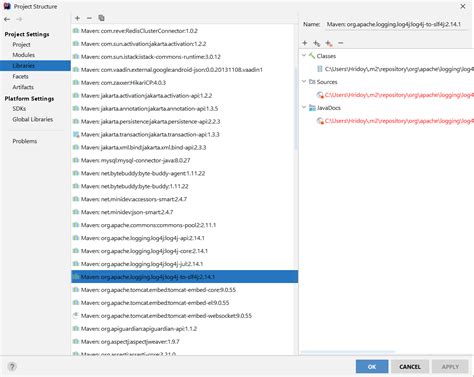Collapse the Sources node

304,81
